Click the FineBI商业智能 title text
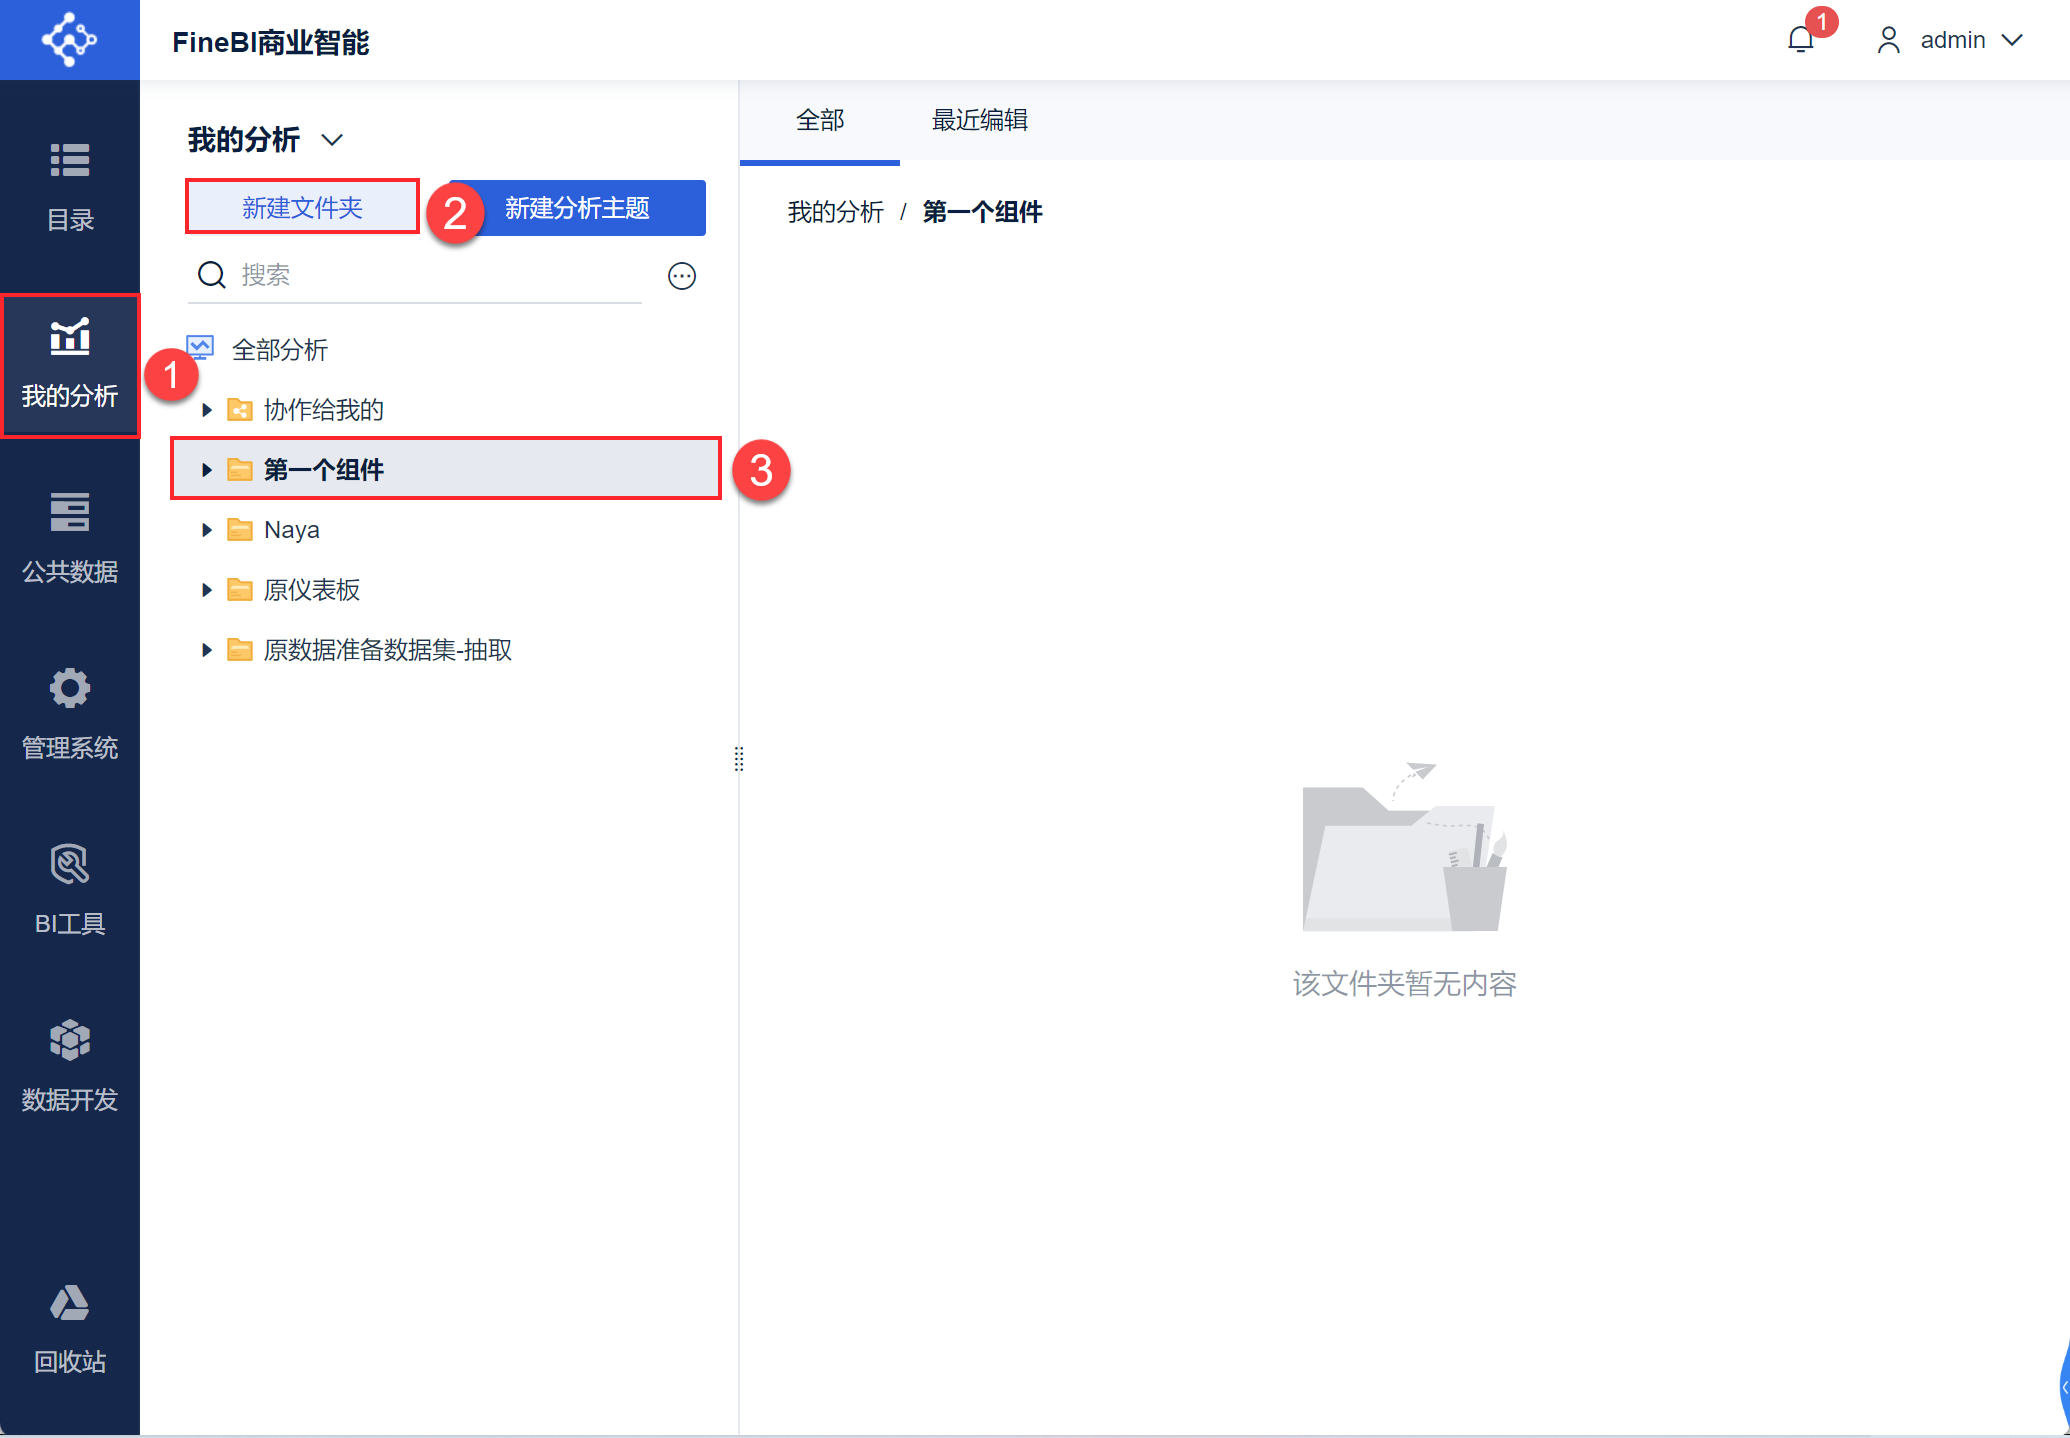The height and width of the screenshot is (1438, 2070). tap(271, 42)
